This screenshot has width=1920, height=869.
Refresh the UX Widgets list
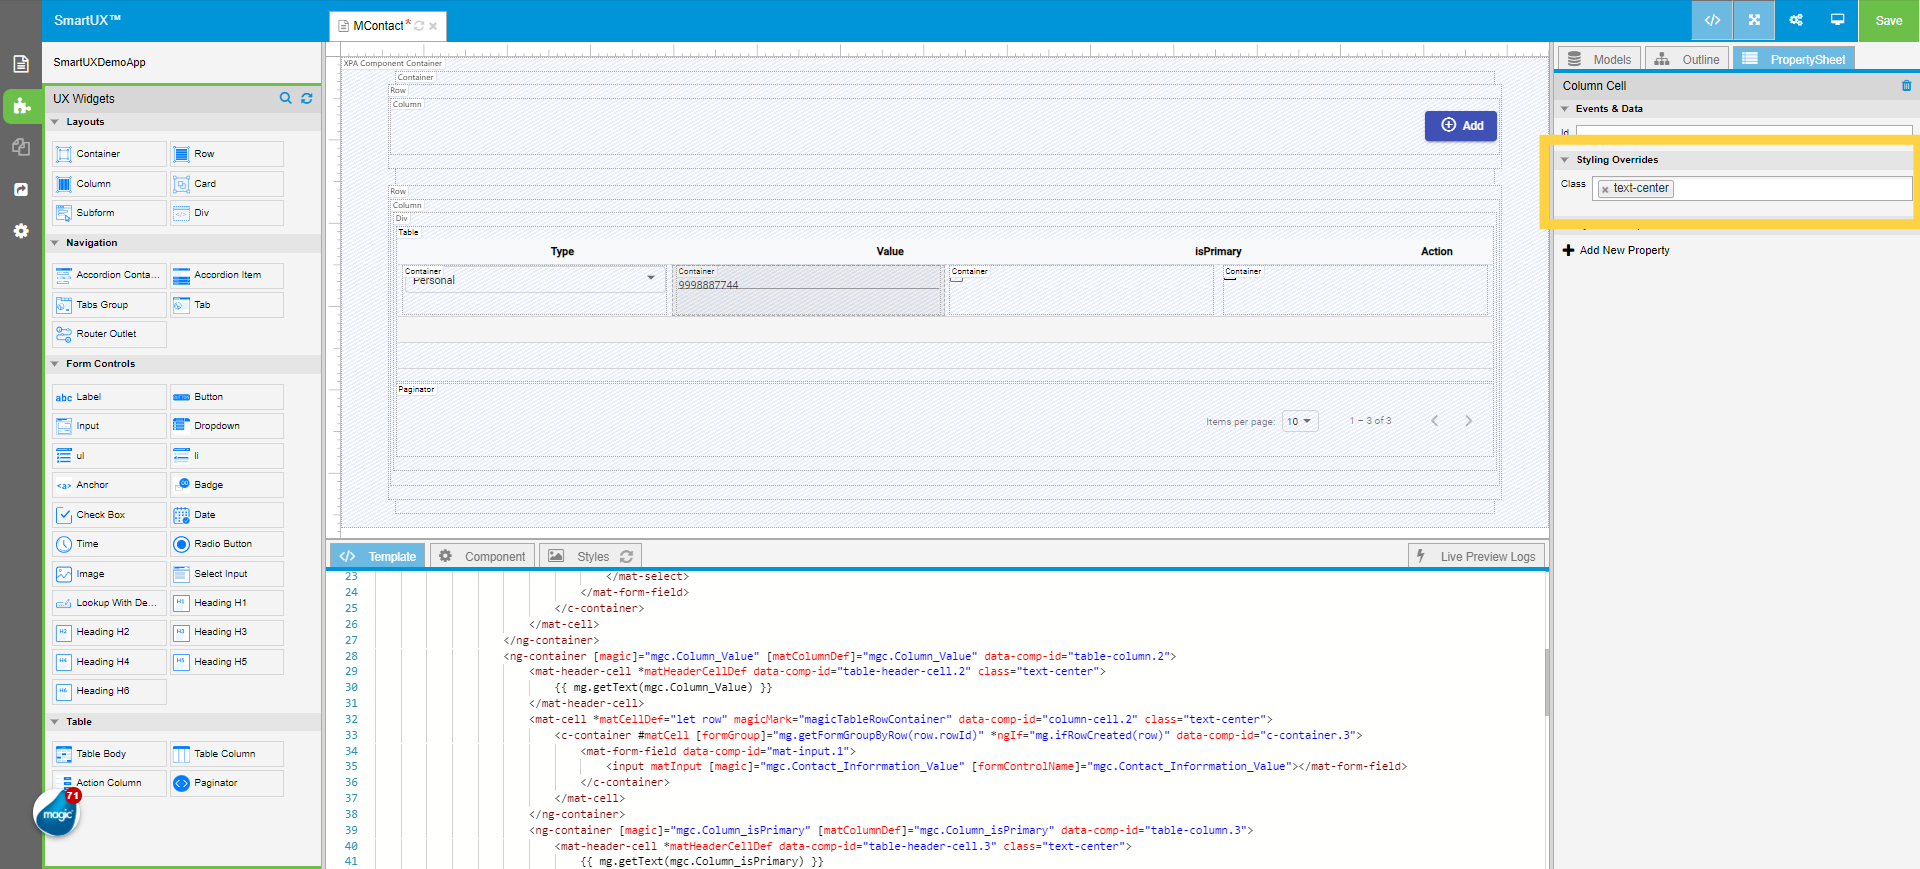(x=307, y=98)
